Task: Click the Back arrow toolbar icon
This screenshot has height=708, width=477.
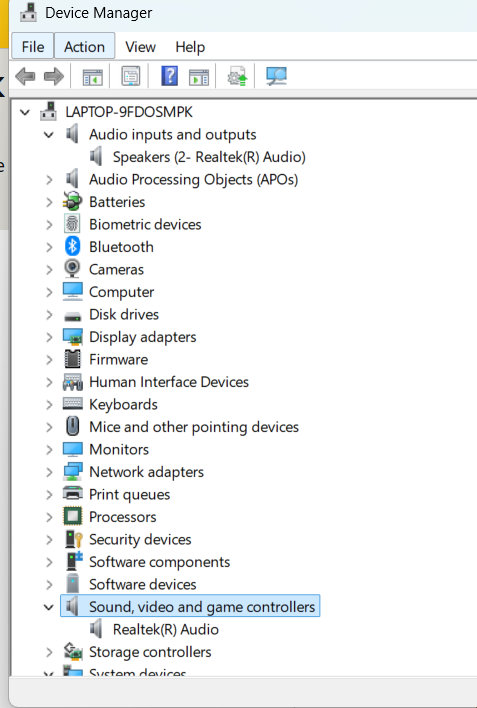Action: click(25, 76)
